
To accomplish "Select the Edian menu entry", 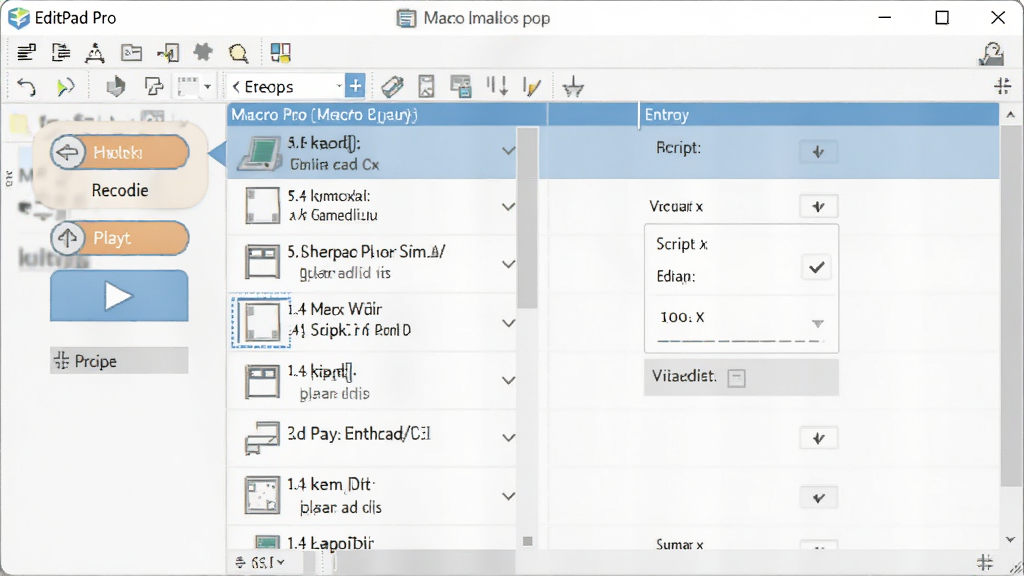I will (675, 276).
